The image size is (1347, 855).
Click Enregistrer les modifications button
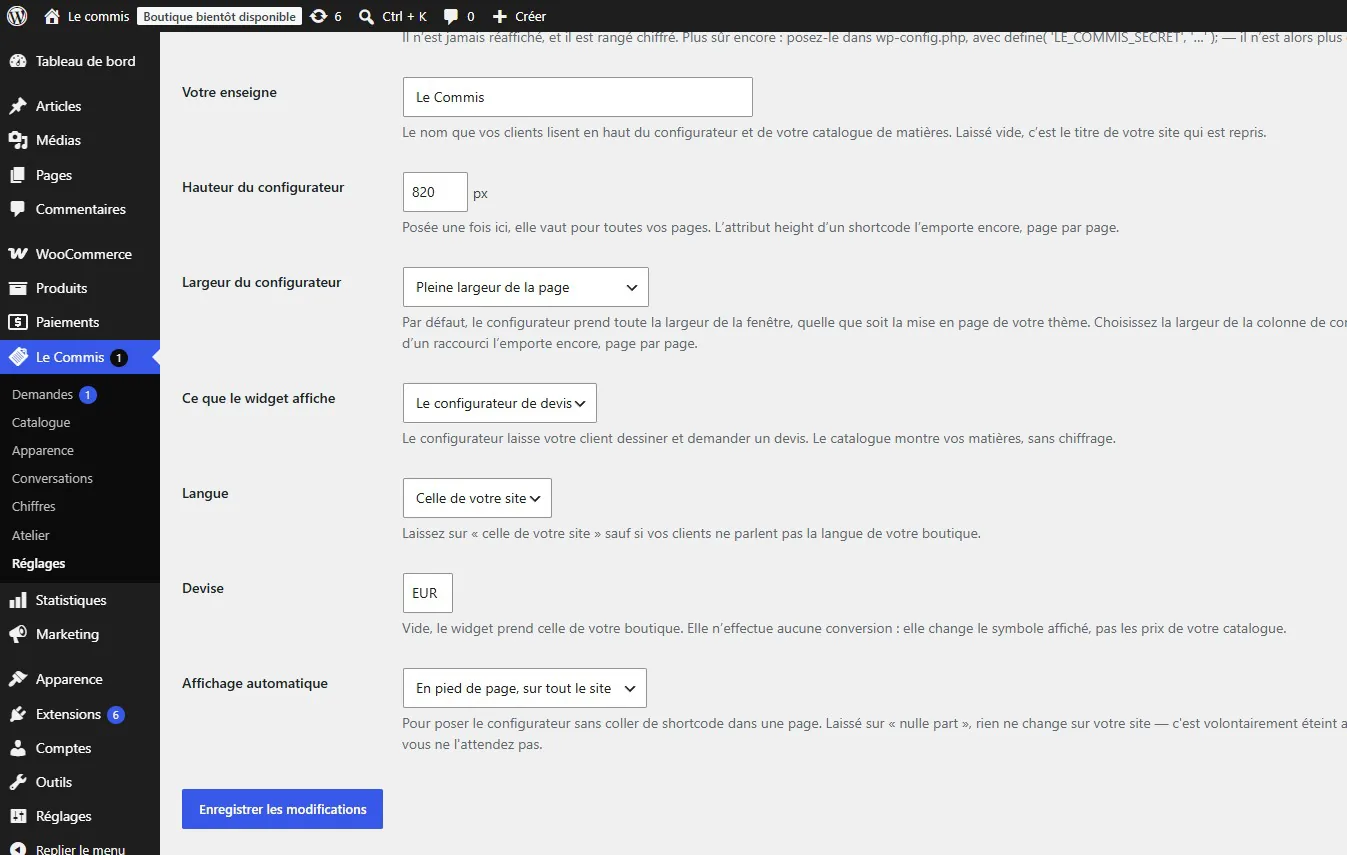(x=282, y=809)
